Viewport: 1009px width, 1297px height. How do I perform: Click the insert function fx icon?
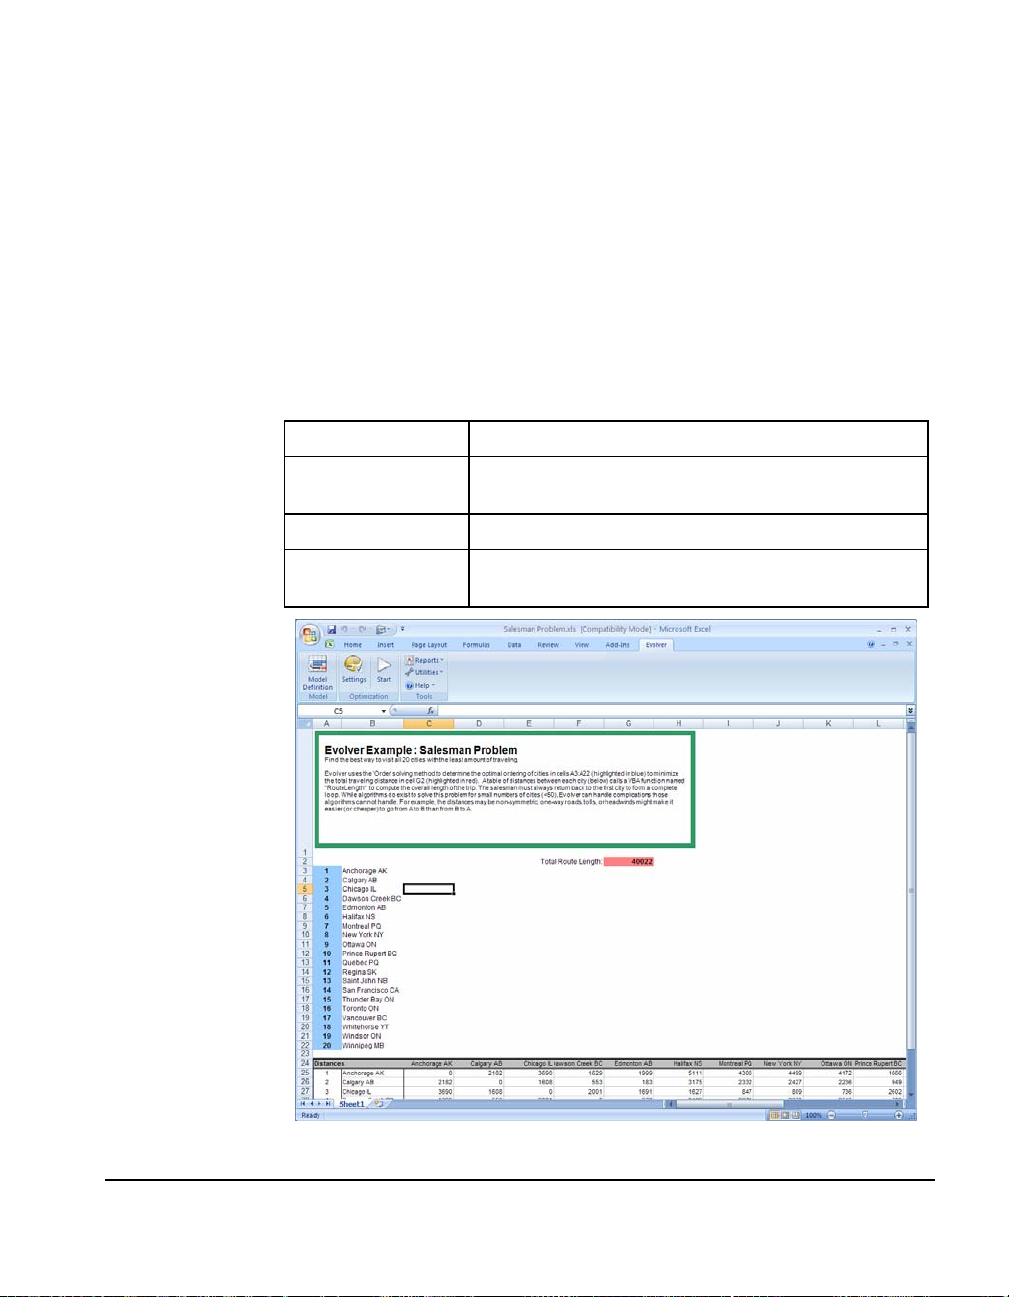point(431,711)
